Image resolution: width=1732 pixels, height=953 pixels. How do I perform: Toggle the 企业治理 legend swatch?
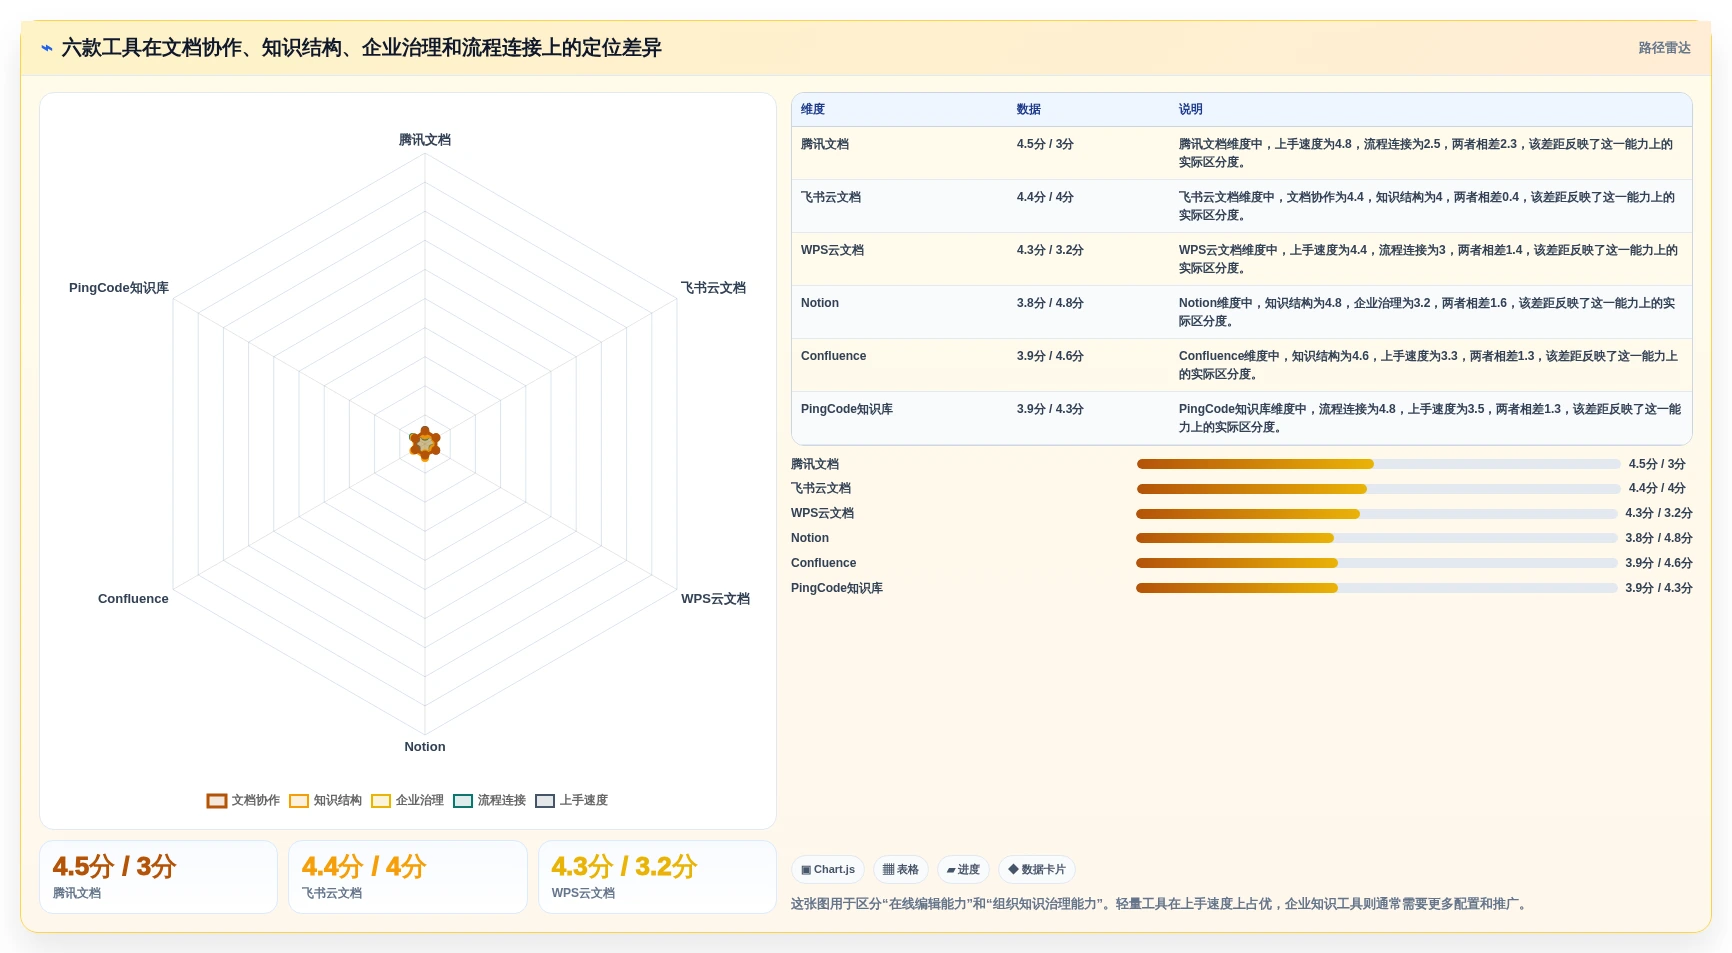[x=381, y=801]
